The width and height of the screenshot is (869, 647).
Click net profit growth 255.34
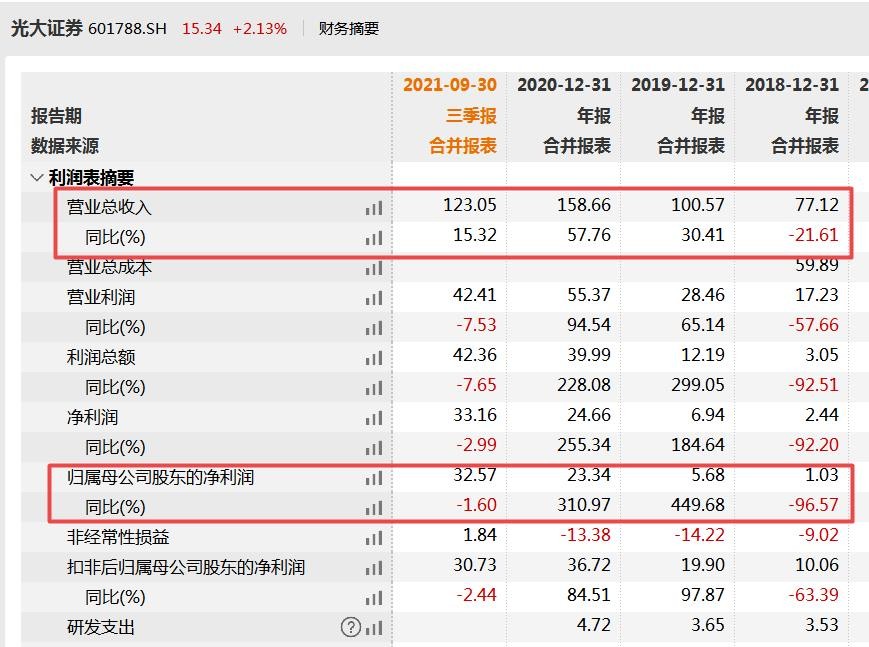pos(584,444)
